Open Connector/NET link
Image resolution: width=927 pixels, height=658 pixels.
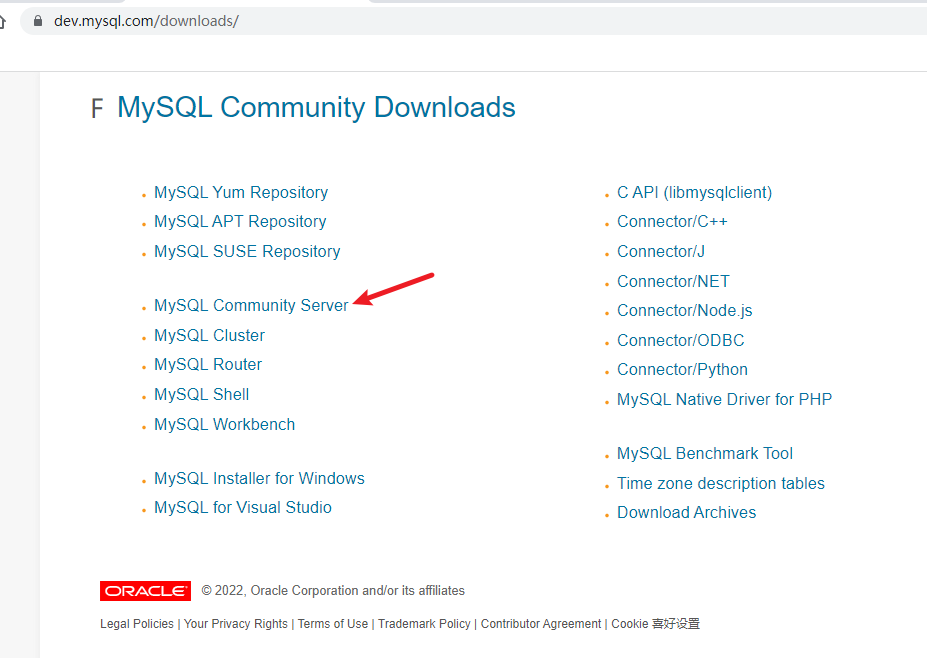point(673,281)
